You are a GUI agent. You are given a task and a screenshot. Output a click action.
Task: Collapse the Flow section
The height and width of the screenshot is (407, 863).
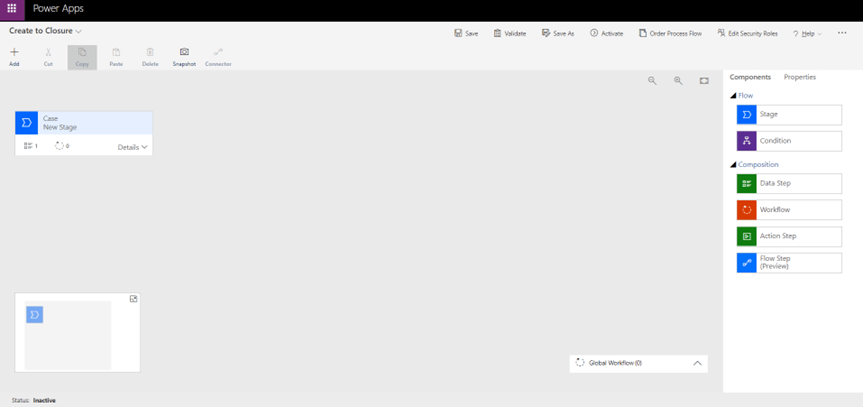click(734, 96)
